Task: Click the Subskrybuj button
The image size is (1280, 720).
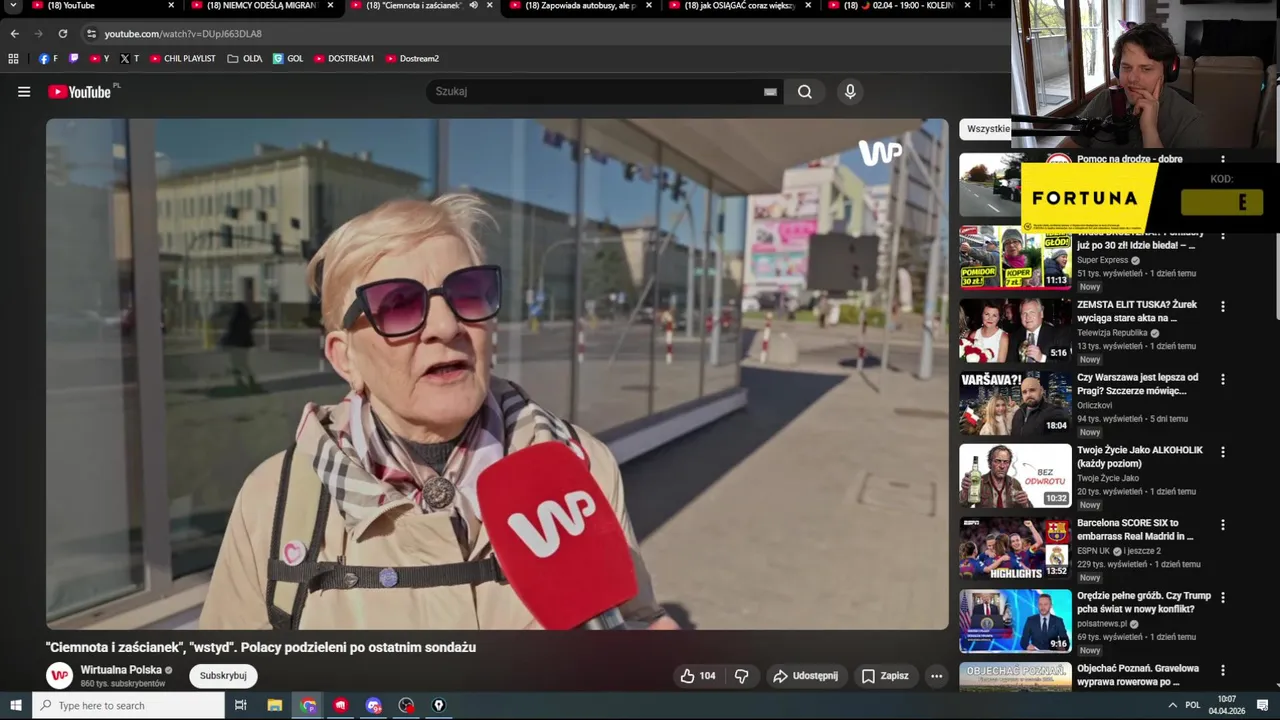Action: (223, 676)
